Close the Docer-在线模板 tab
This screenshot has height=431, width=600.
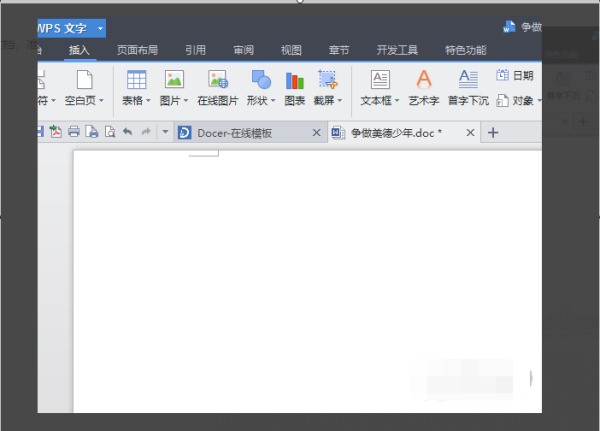(316, 133)
